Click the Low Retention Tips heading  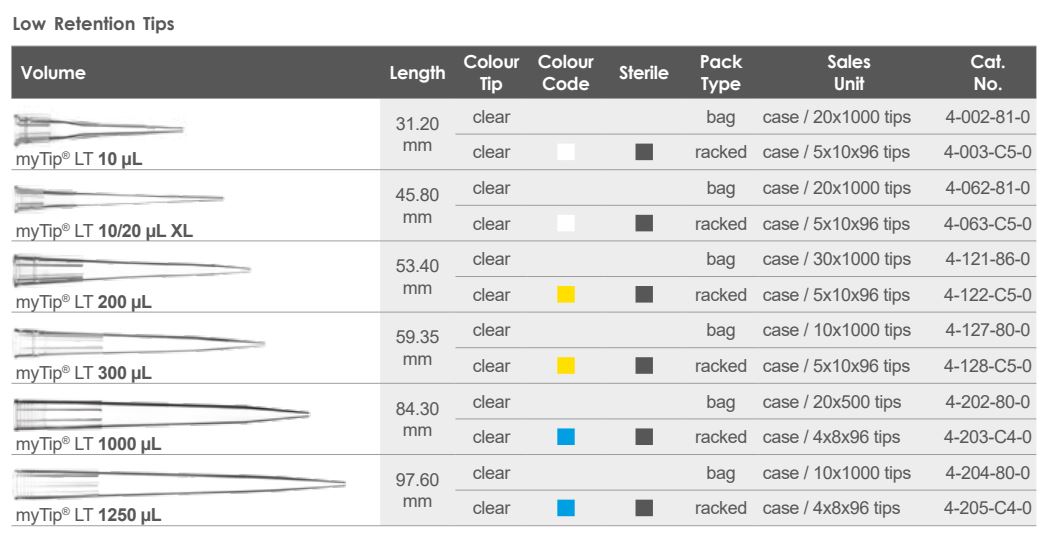pyautogui.click(x=93, y=25)
